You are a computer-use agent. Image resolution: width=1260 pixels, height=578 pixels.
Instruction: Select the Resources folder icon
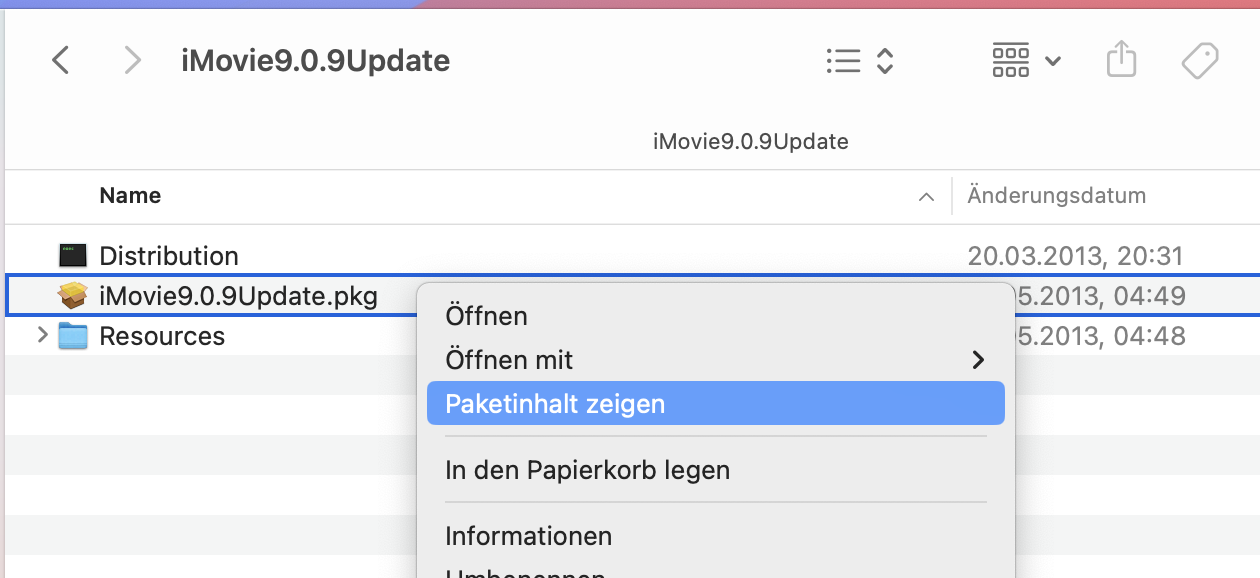tap(73, 336)
